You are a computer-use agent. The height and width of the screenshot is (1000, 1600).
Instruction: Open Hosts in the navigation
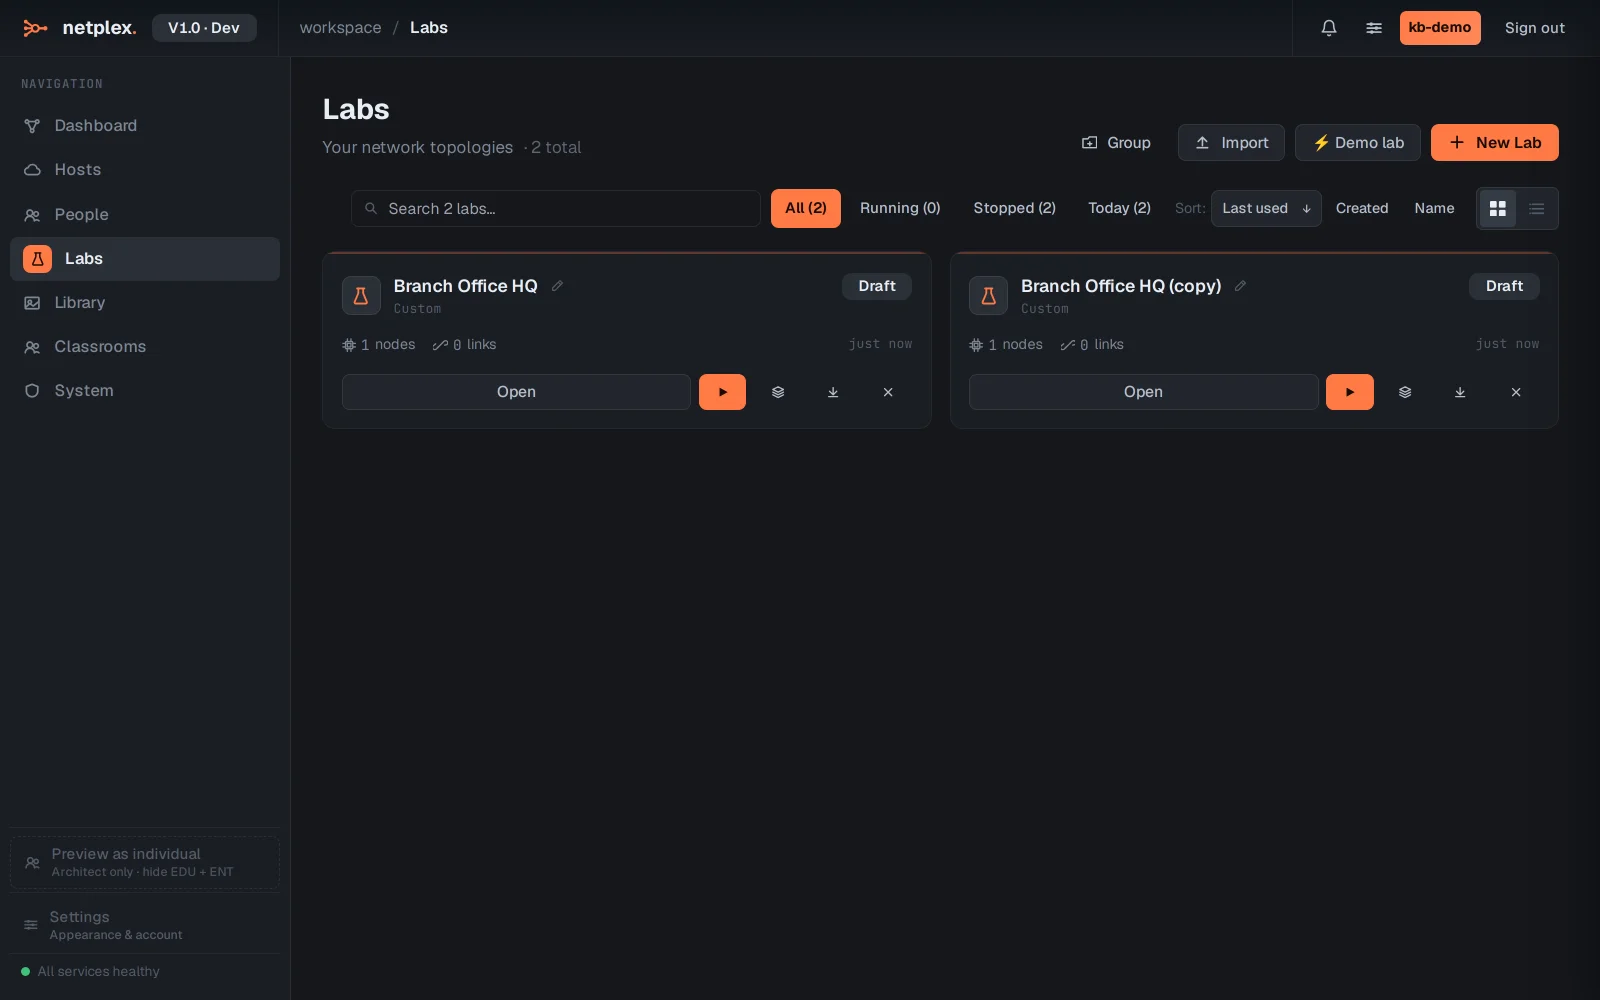(145, 170)
